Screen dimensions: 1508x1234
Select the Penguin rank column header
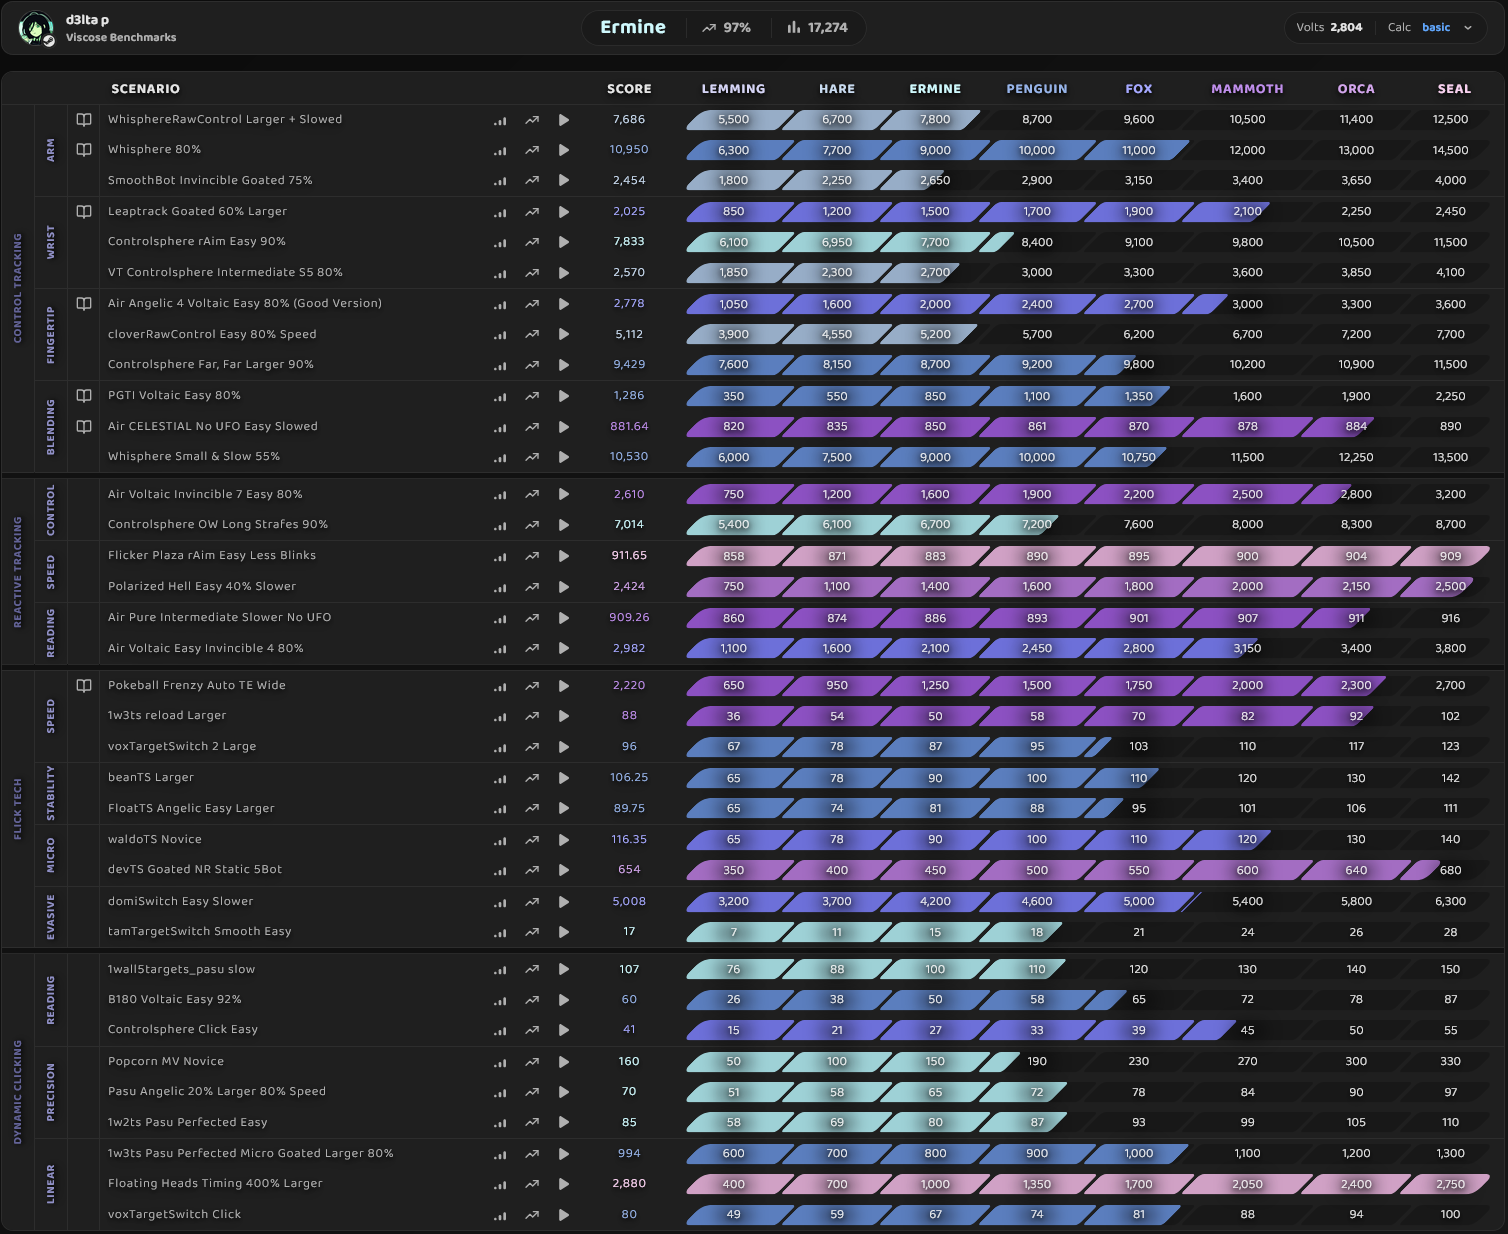pyautogui.click(x=1036, y=89)
